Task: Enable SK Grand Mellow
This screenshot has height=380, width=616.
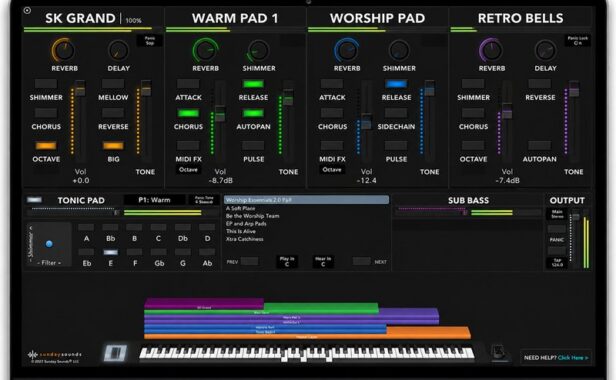Action: pos(113,84)
